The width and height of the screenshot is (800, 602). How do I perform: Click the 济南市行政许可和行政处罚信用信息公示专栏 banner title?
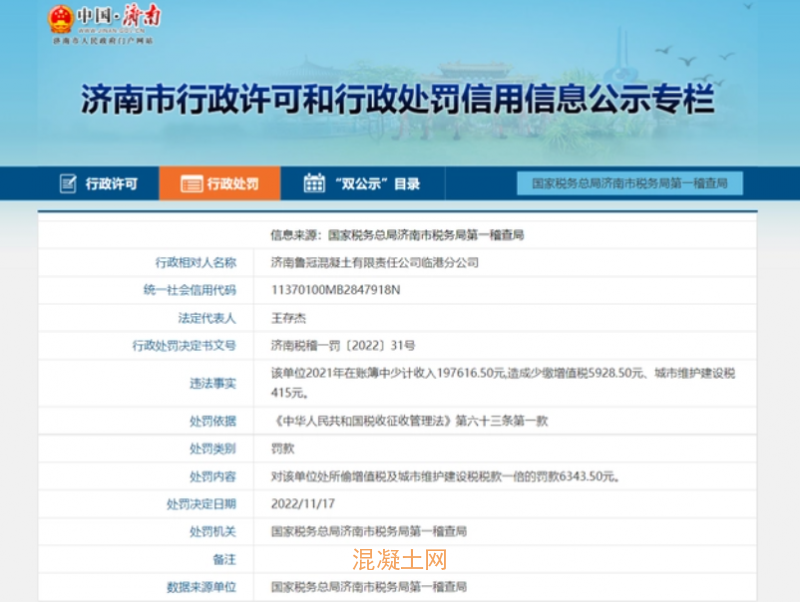click(398, 101)
